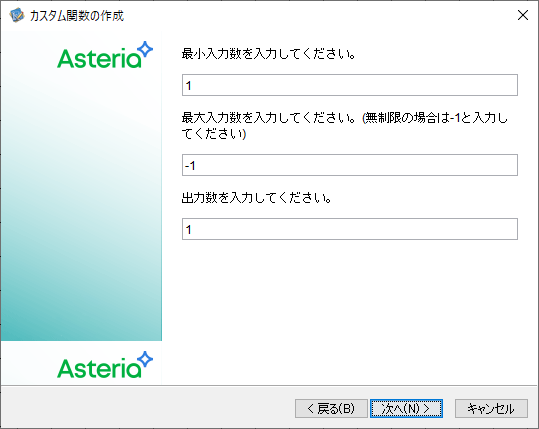The image size is (539, 429).
Task: Proceed with the 次へ(N) button
Action: point(406,408)
